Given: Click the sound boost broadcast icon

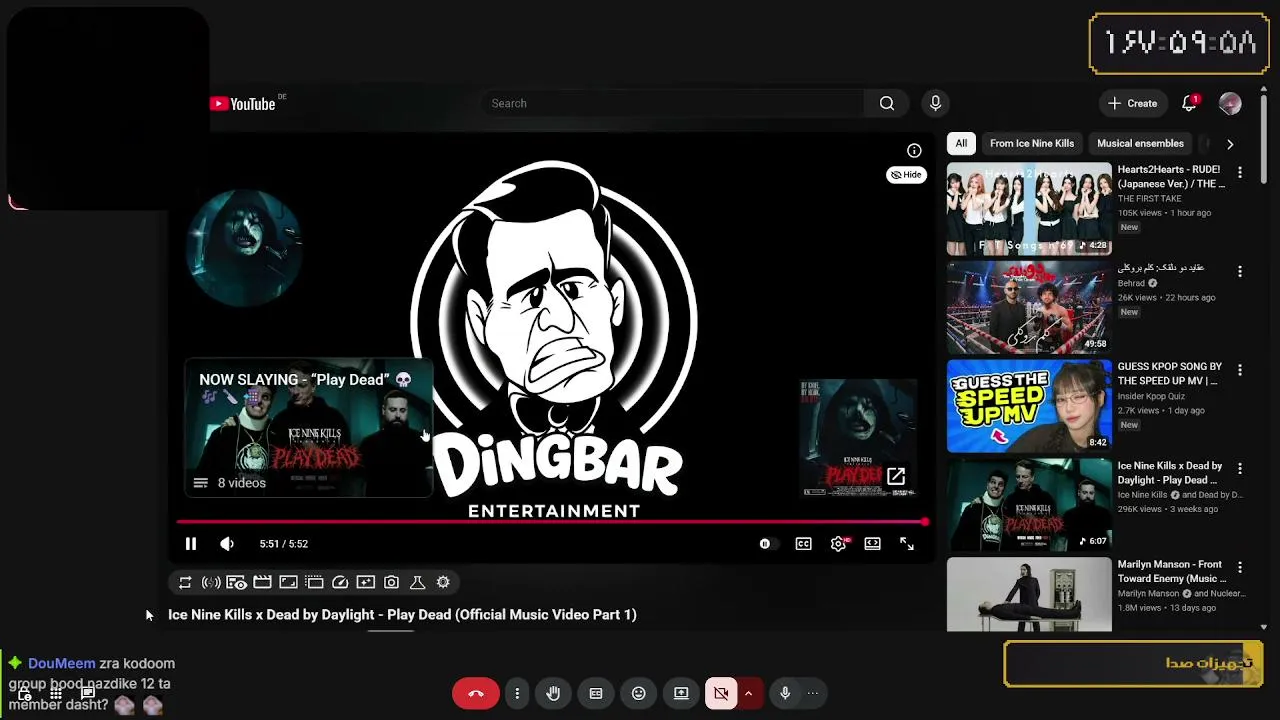Looking at the screenshot, I should [x=211, y=582].
